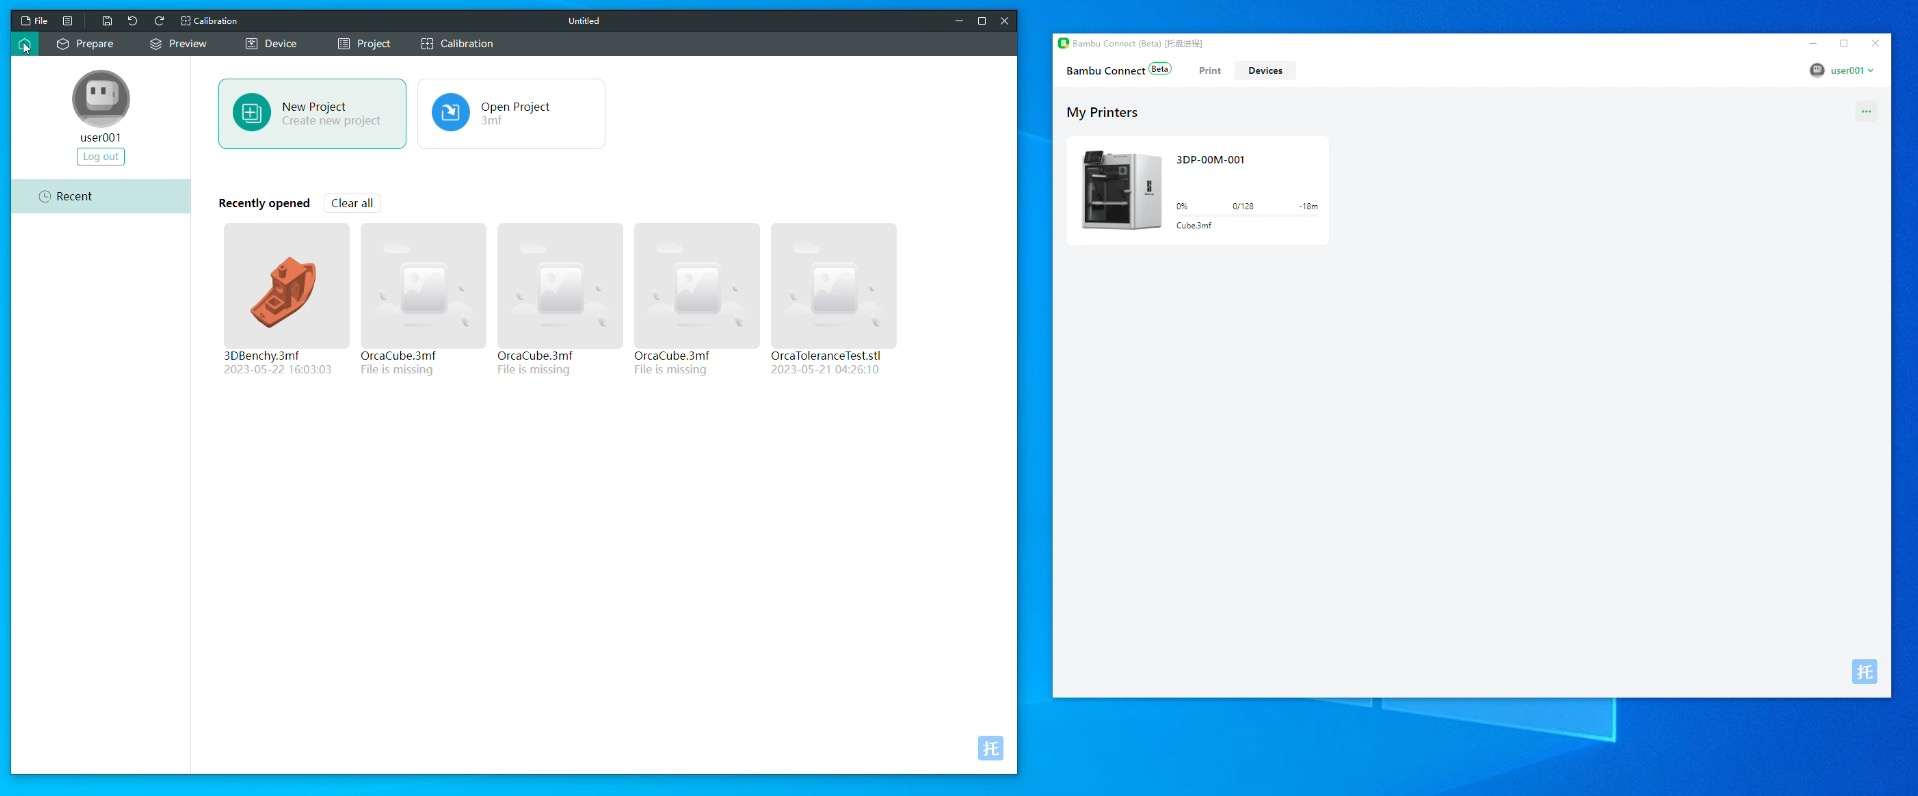Screen dimensions: 1918x796
Task: Expand the user001 account dropdown in Bambu Connect
Action: coord(1842,71)
